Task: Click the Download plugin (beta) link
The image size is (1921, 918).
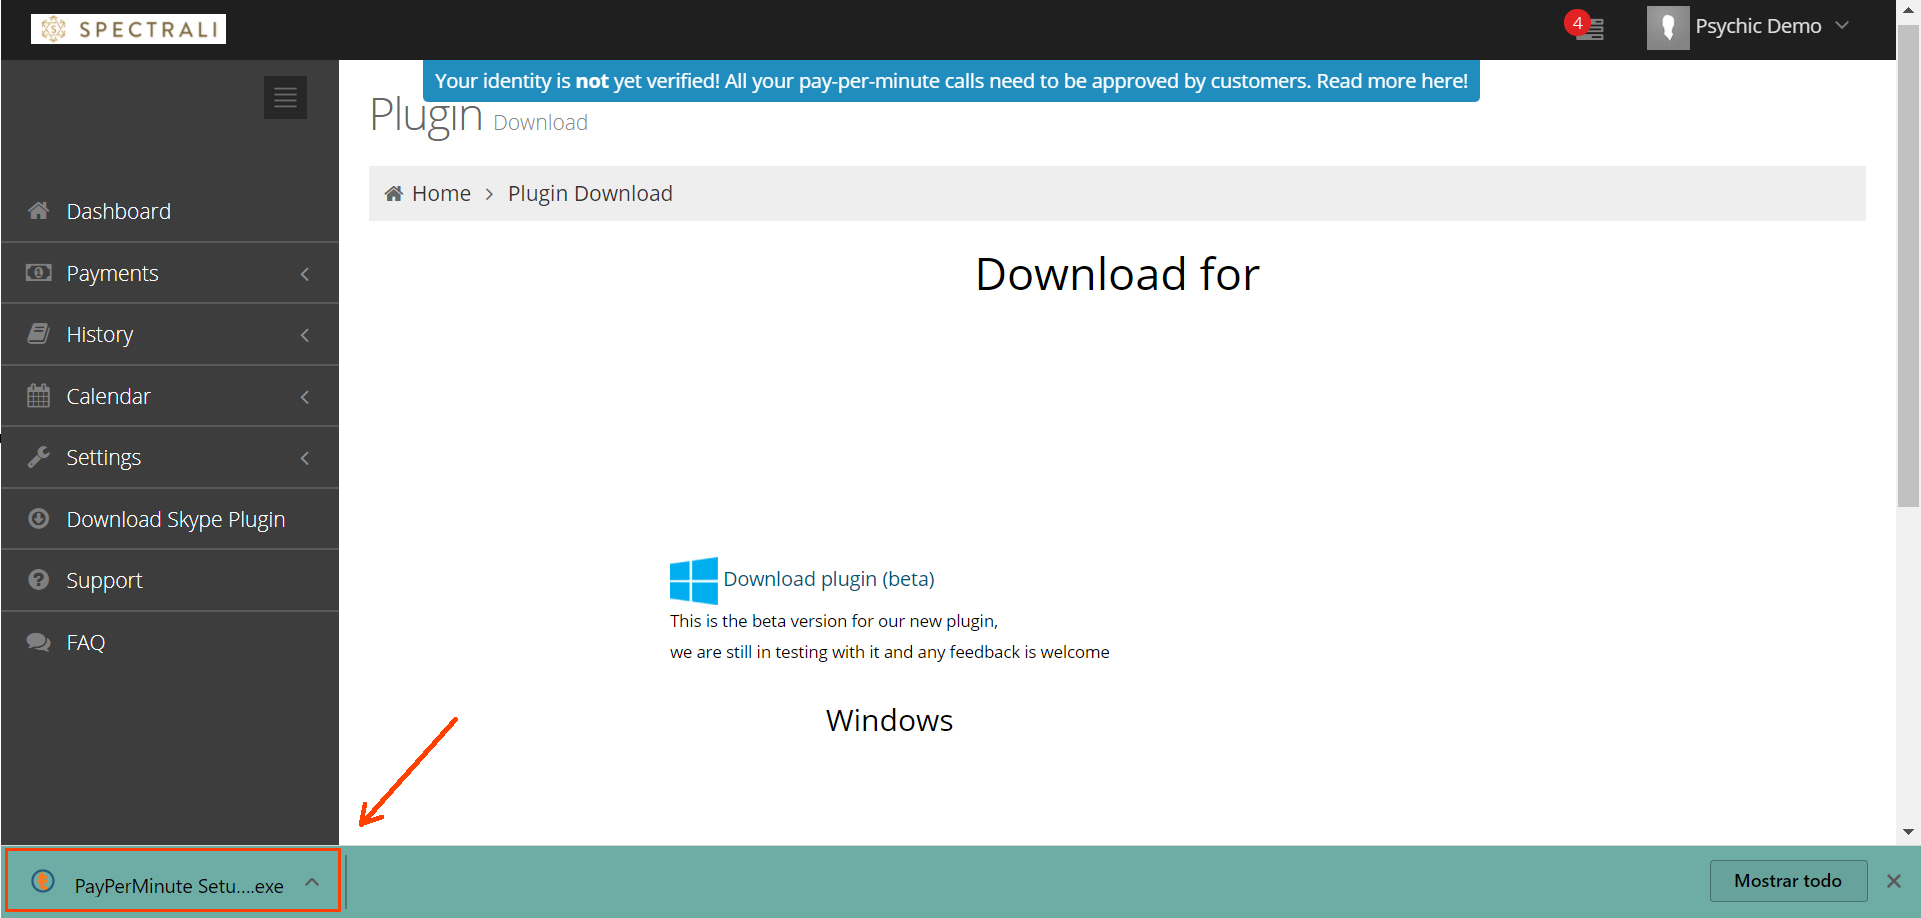Action: point(829,579)
